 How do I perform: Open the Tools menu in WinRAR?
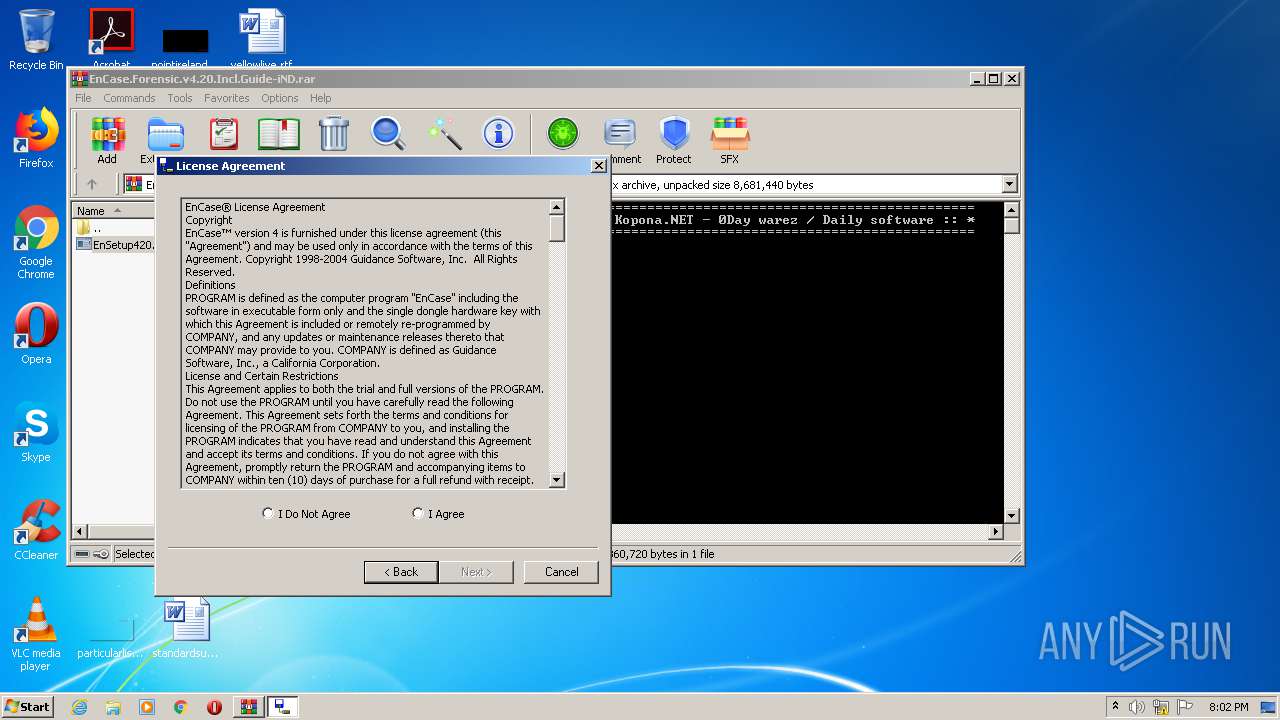pyautogui.click(x=180, y=98)
